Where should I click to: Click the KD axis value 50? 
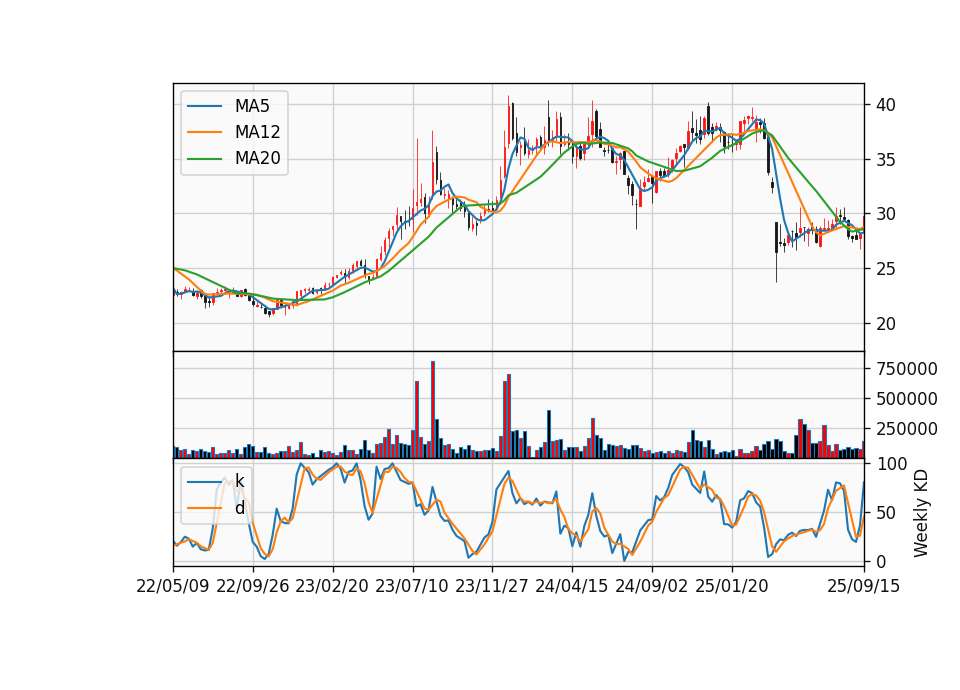[885, 513]
